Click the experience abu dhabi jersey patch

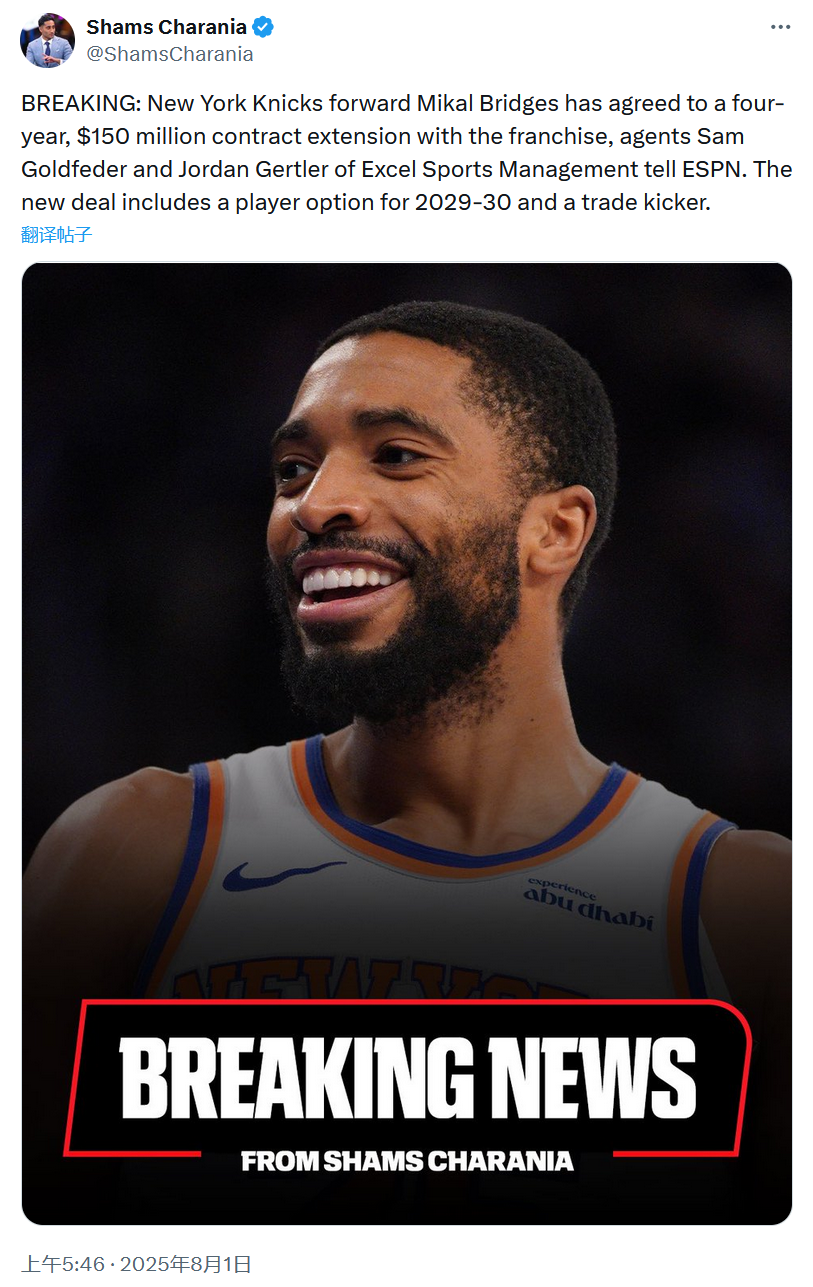coord(589,904)
